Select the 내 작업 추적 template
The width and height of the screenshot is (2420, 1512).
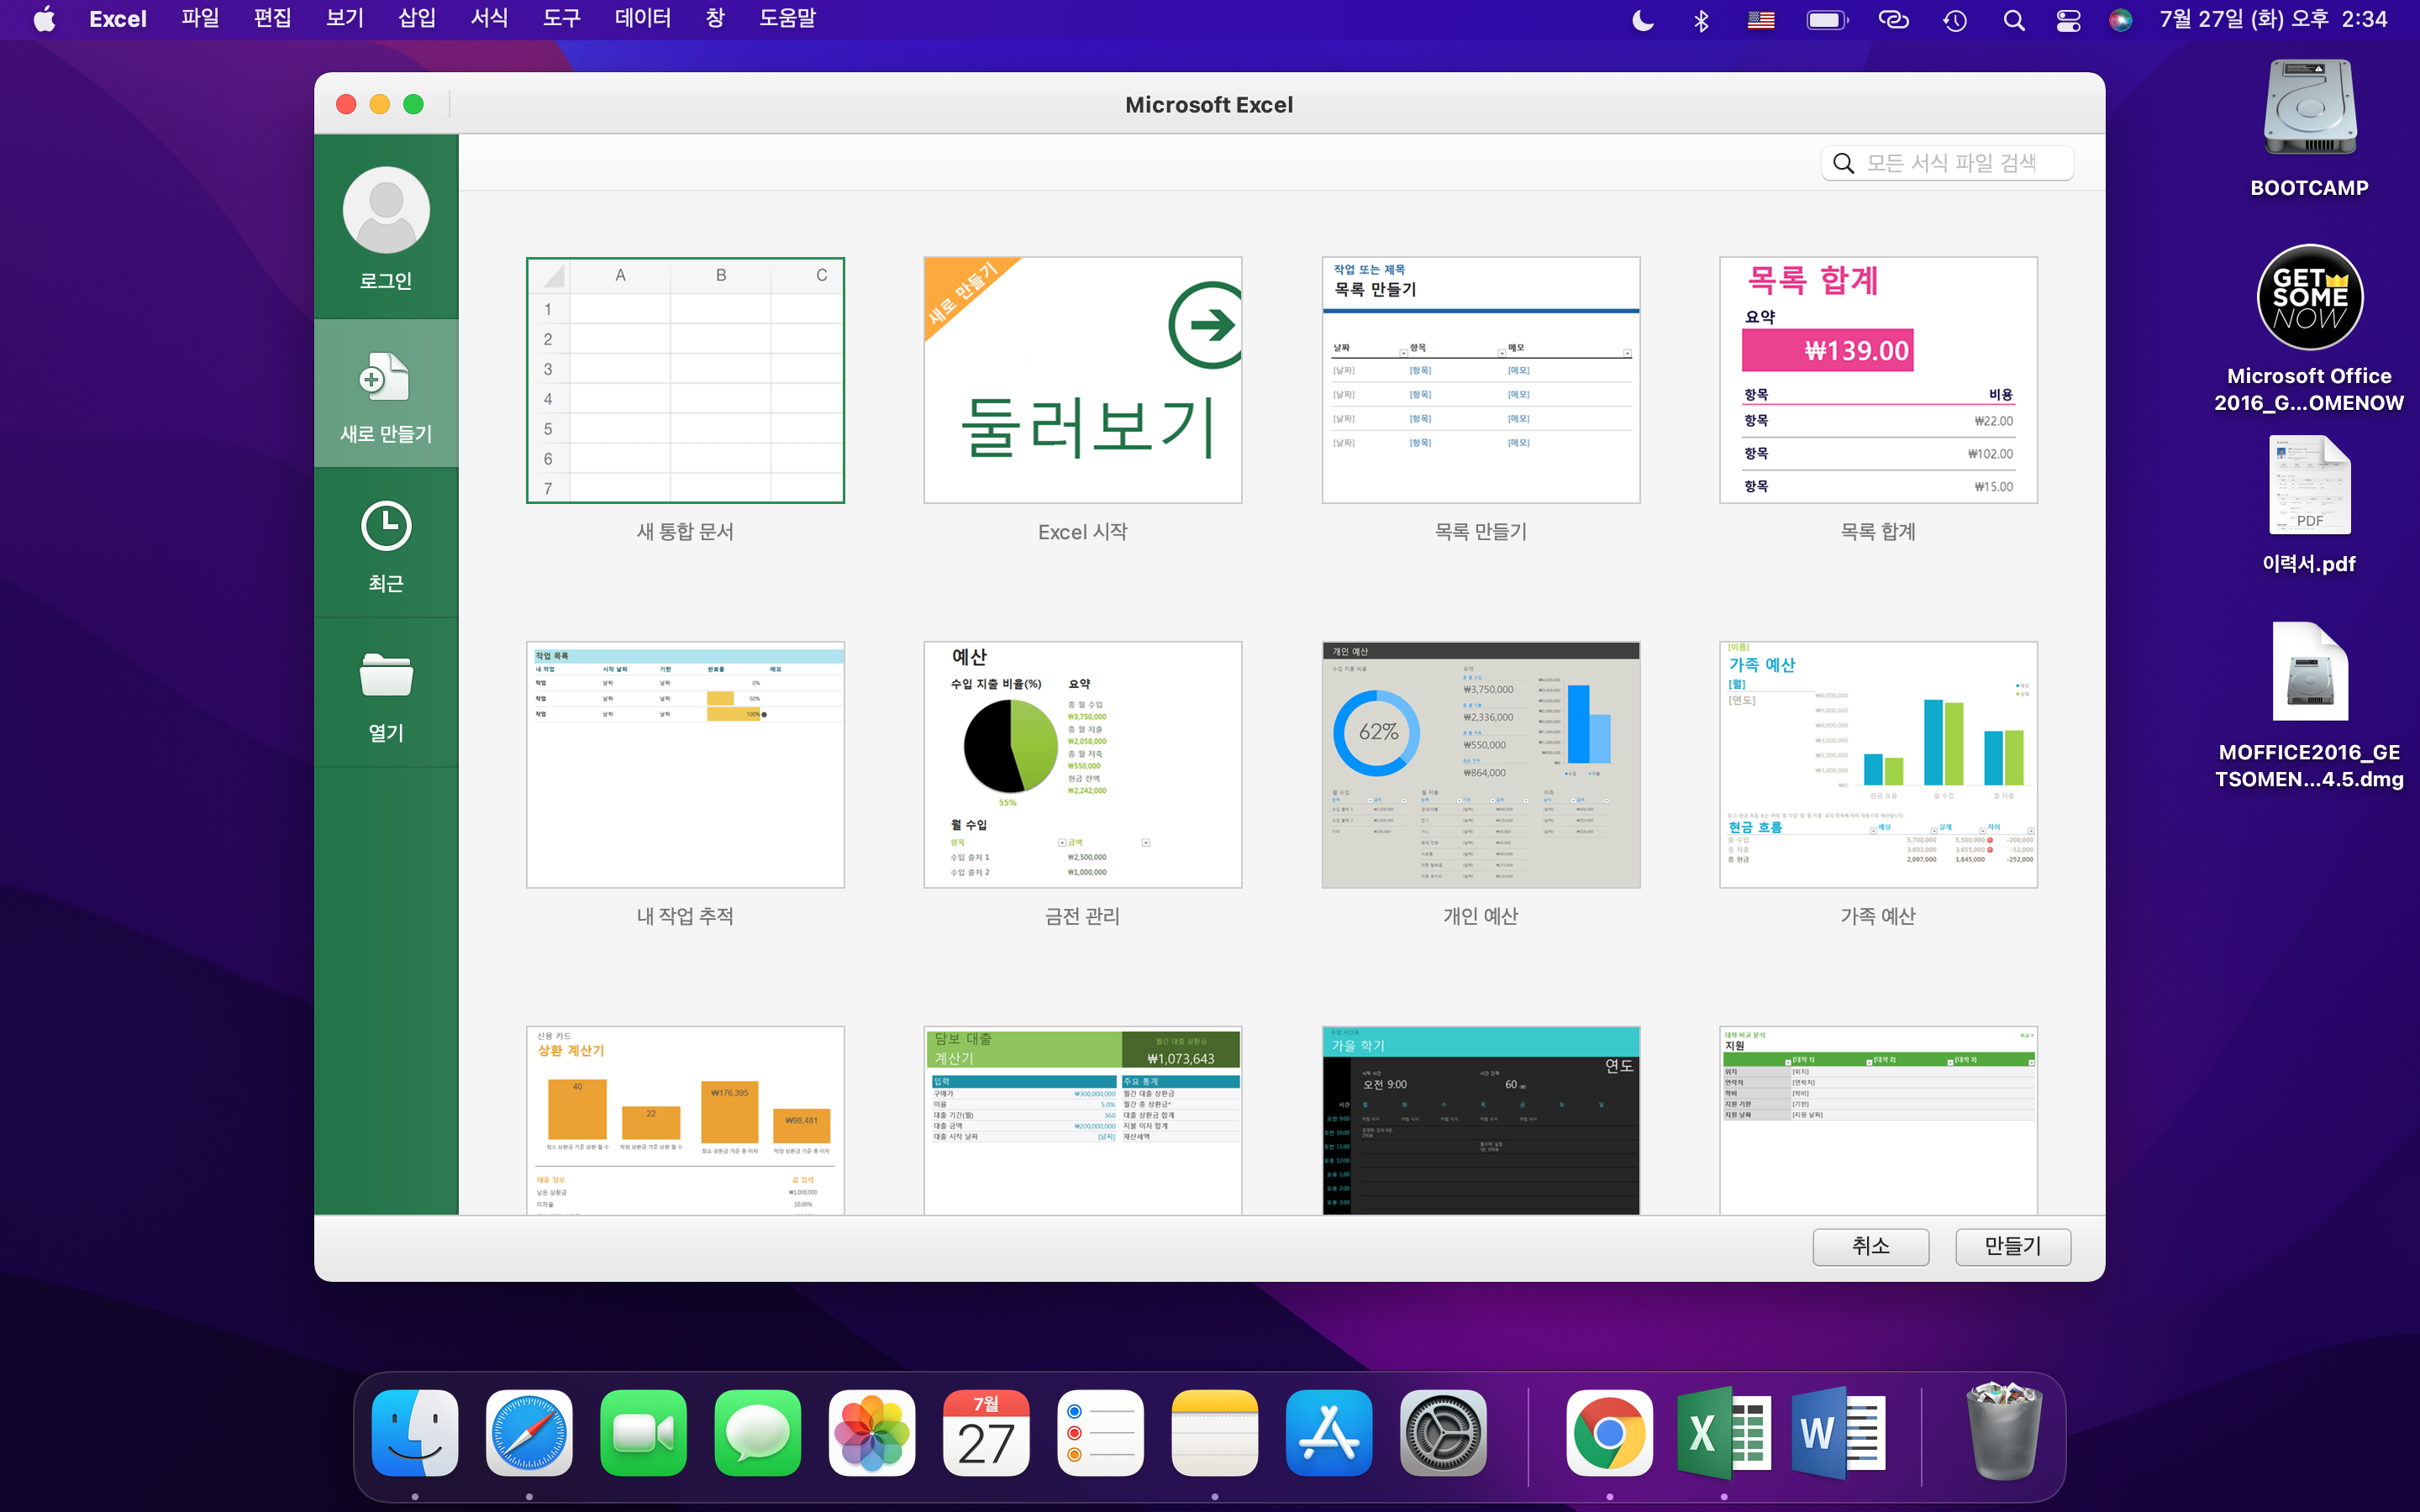[x=685, y=765]
